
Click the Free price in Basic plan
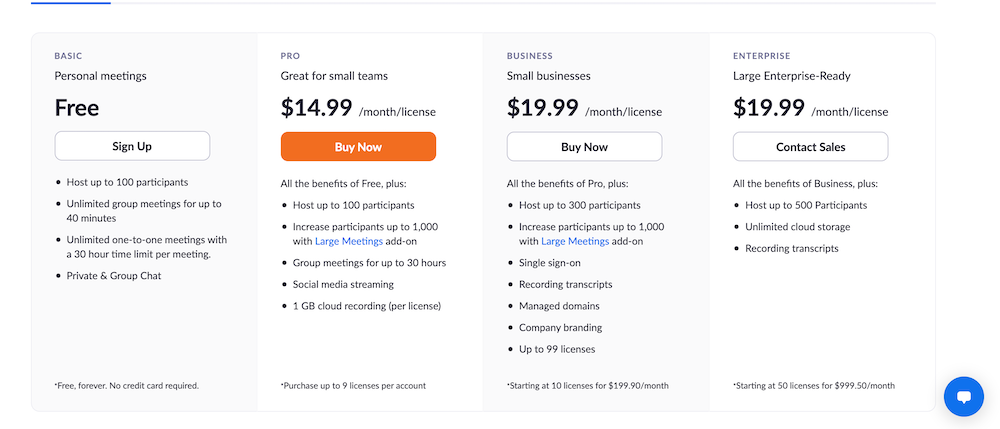click(x=77, y=107)
